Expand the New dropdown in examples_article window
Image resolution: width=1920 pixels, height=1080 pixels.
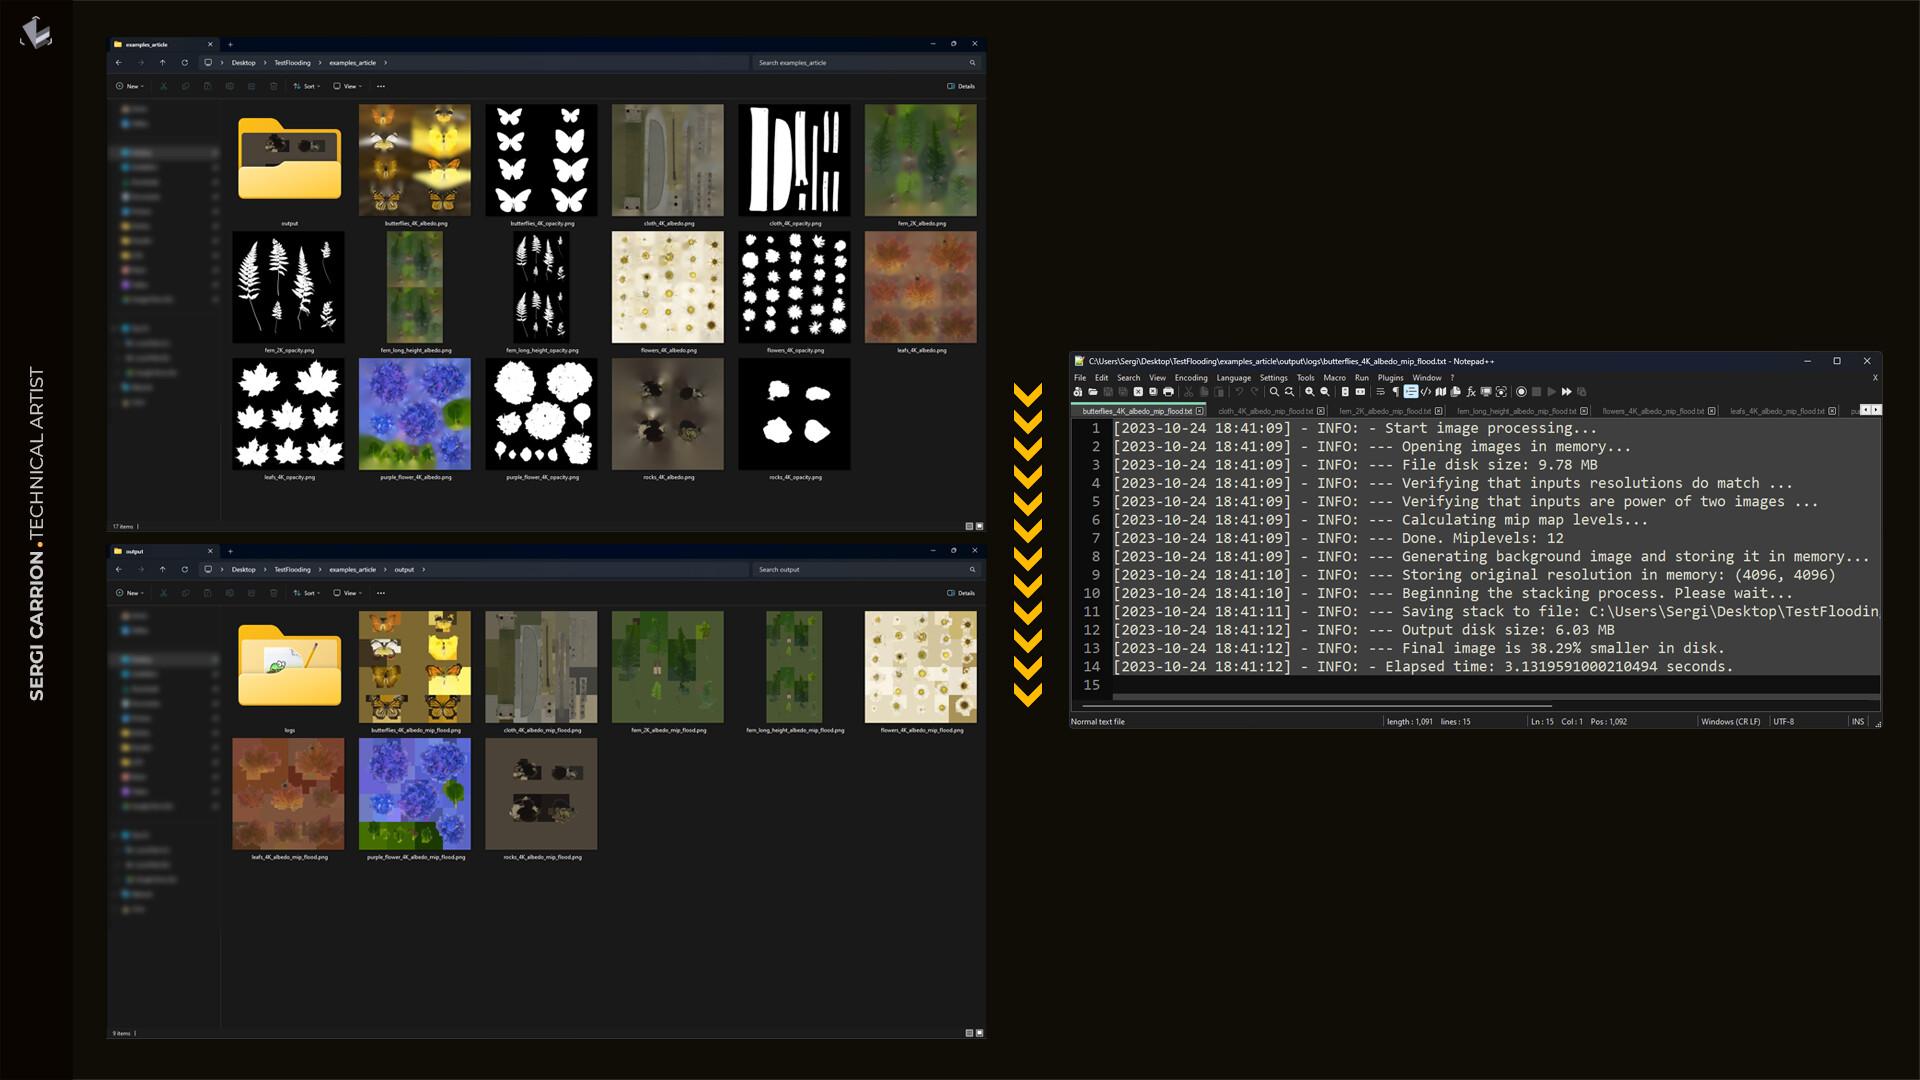point(129,86)
